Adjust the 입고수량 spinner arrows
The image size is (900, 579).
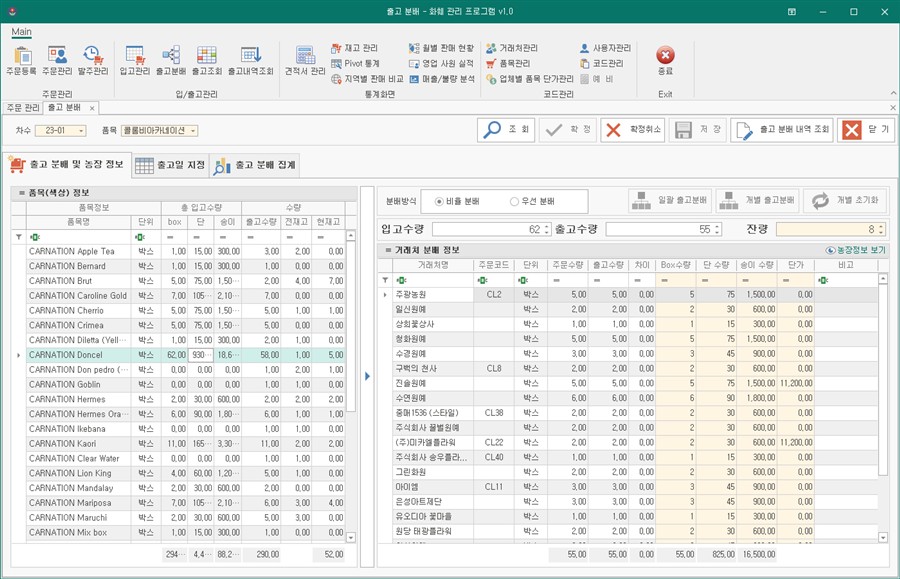pos(546,230)
